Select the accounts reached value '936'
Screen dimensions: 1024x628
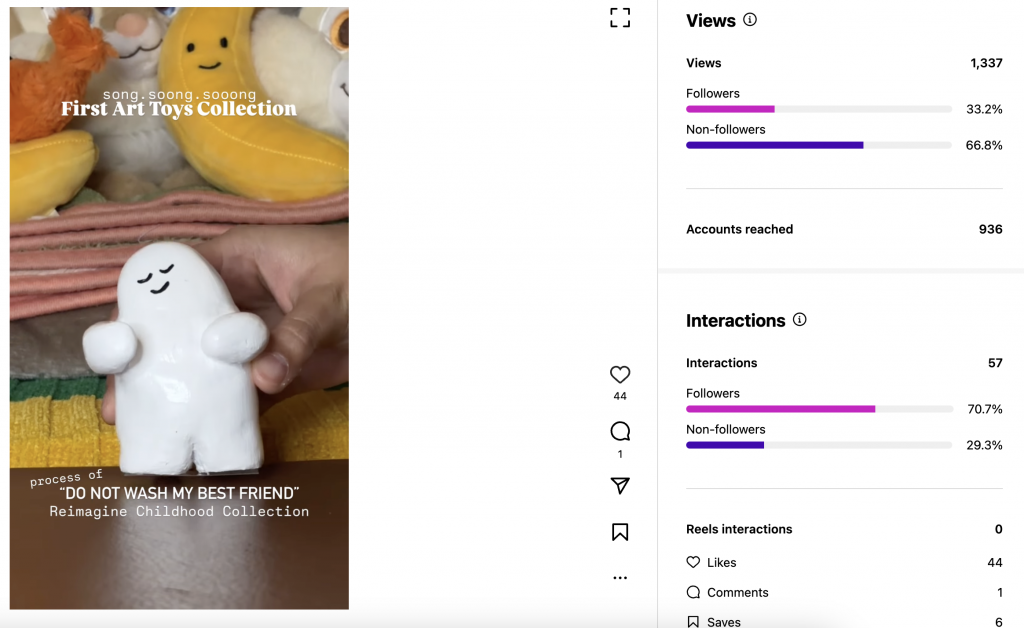point(991,229)
